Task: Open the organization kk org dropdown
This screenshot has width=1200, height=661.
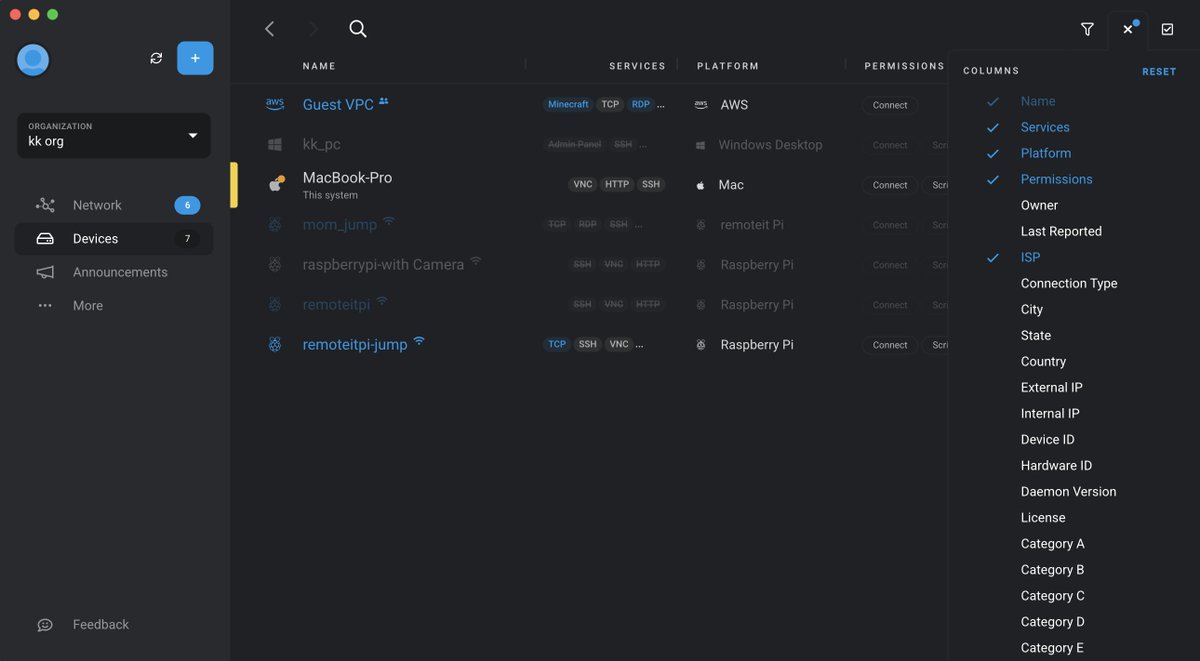Action: click(114, 135)
